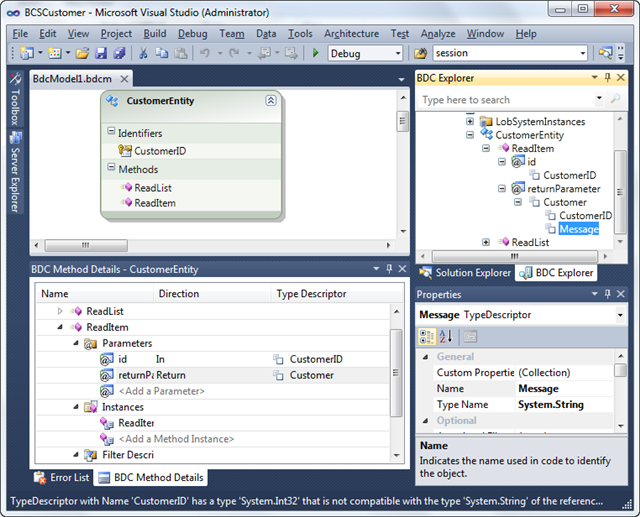Click the Open File folder icon
Viewport: 640px width, 517px height.
point(82,53)
